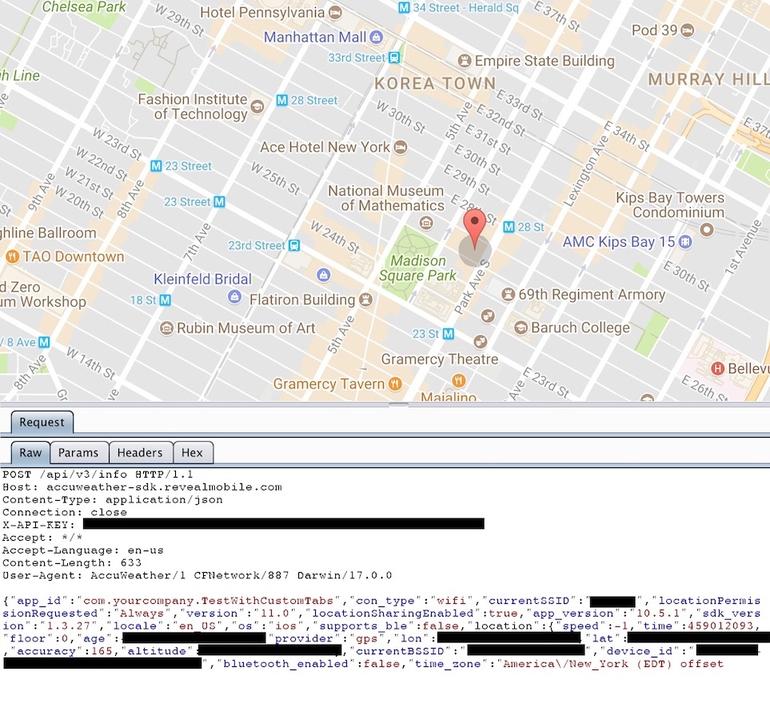Click the Gramercy Tavern restaurant icon
Viewport: 770px width, 711px height.
coord(395,384)
